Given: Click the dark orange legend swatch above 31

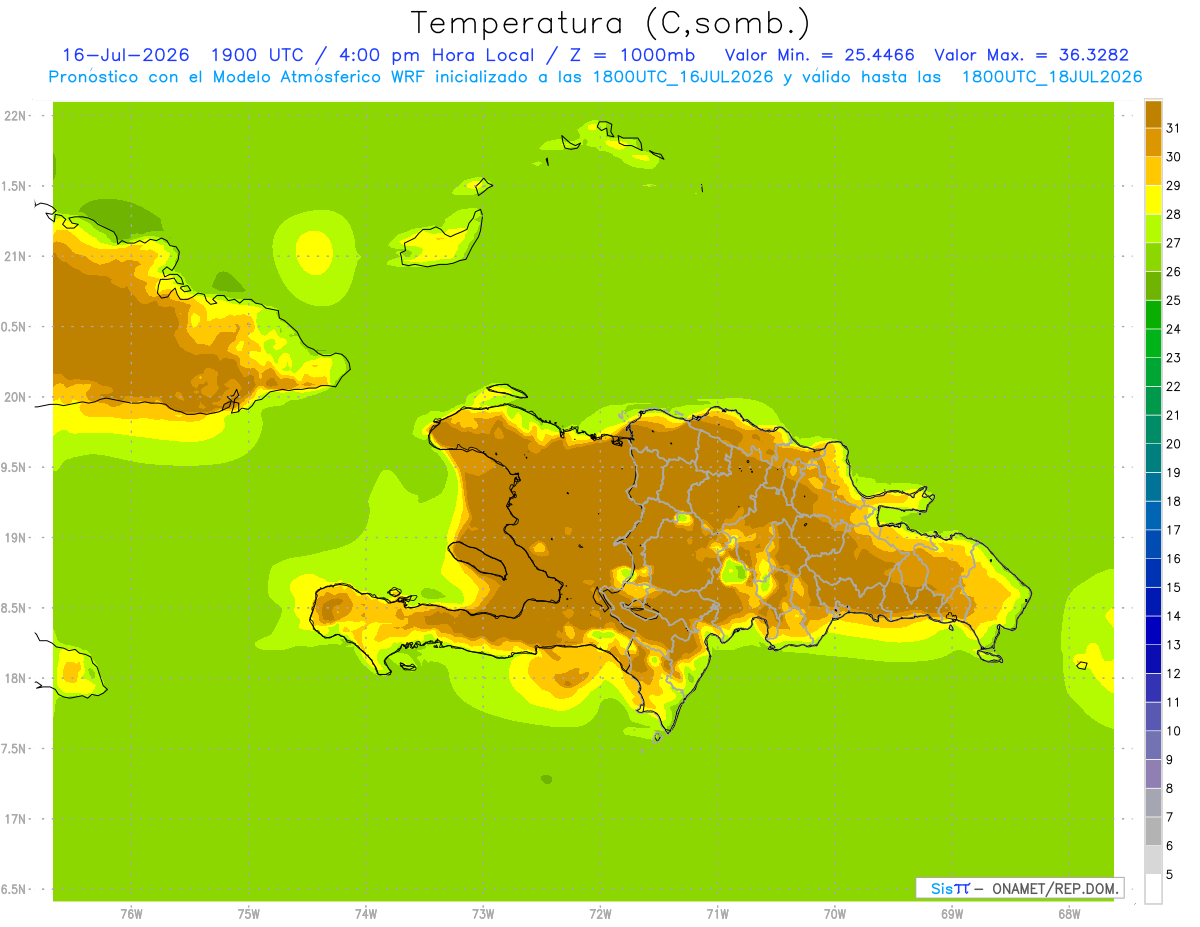Looking at the screenshot, I should 1153,114.
